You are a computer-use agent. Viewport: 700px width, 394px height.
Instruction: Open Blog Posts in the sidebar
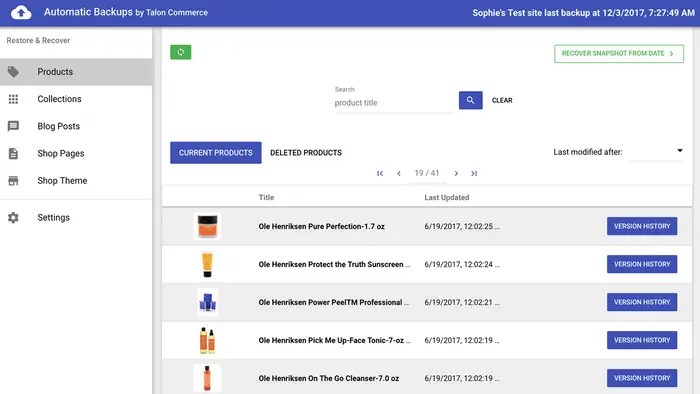coord(76,126)
